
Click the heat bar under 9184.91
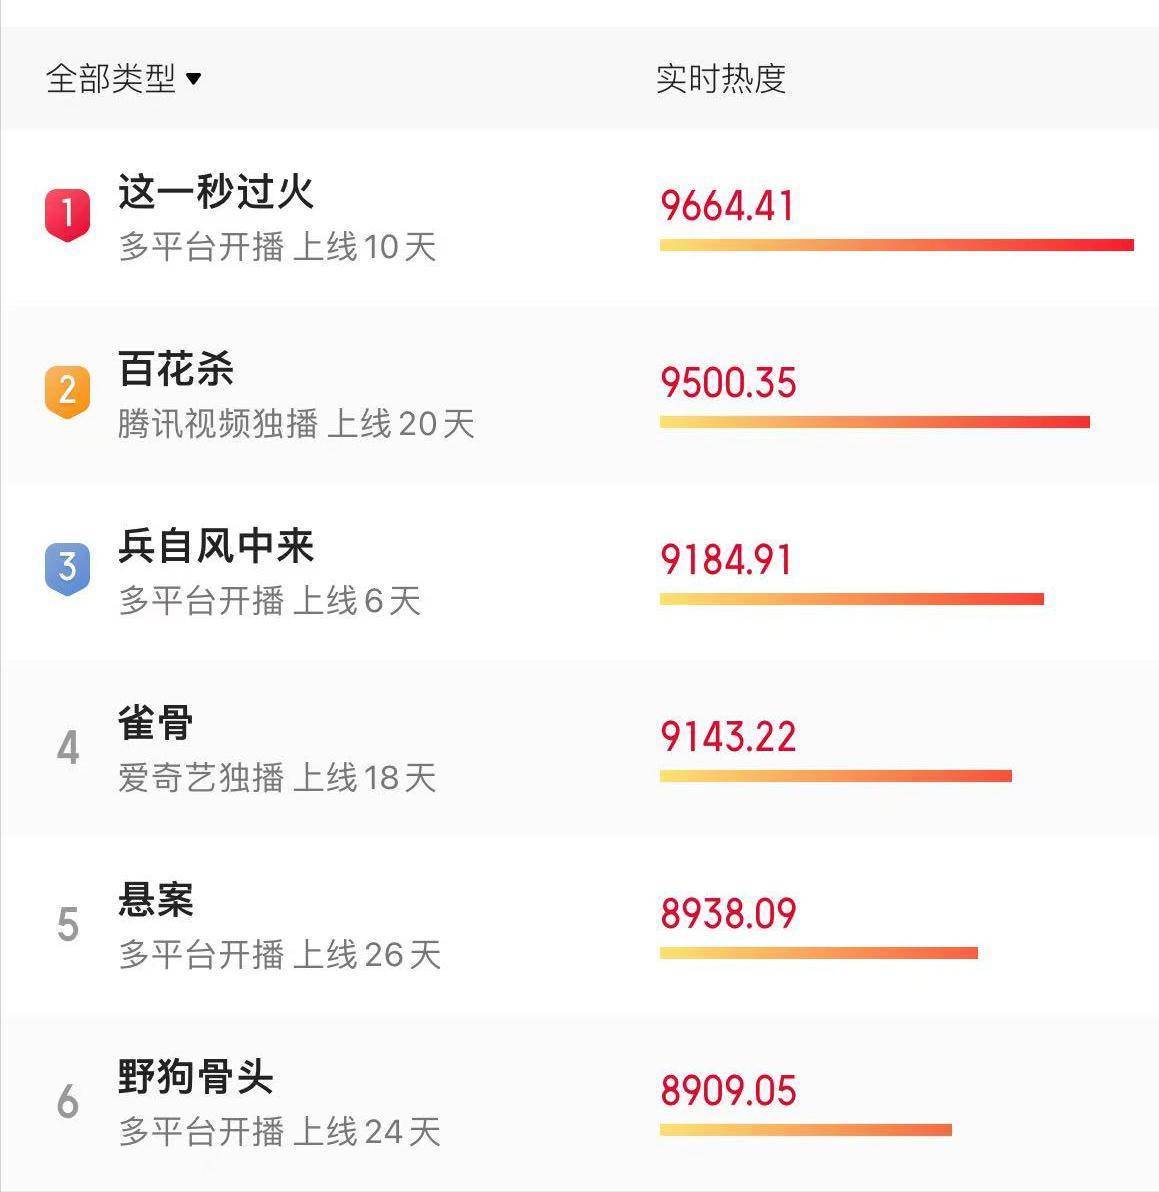coord(852,599)
